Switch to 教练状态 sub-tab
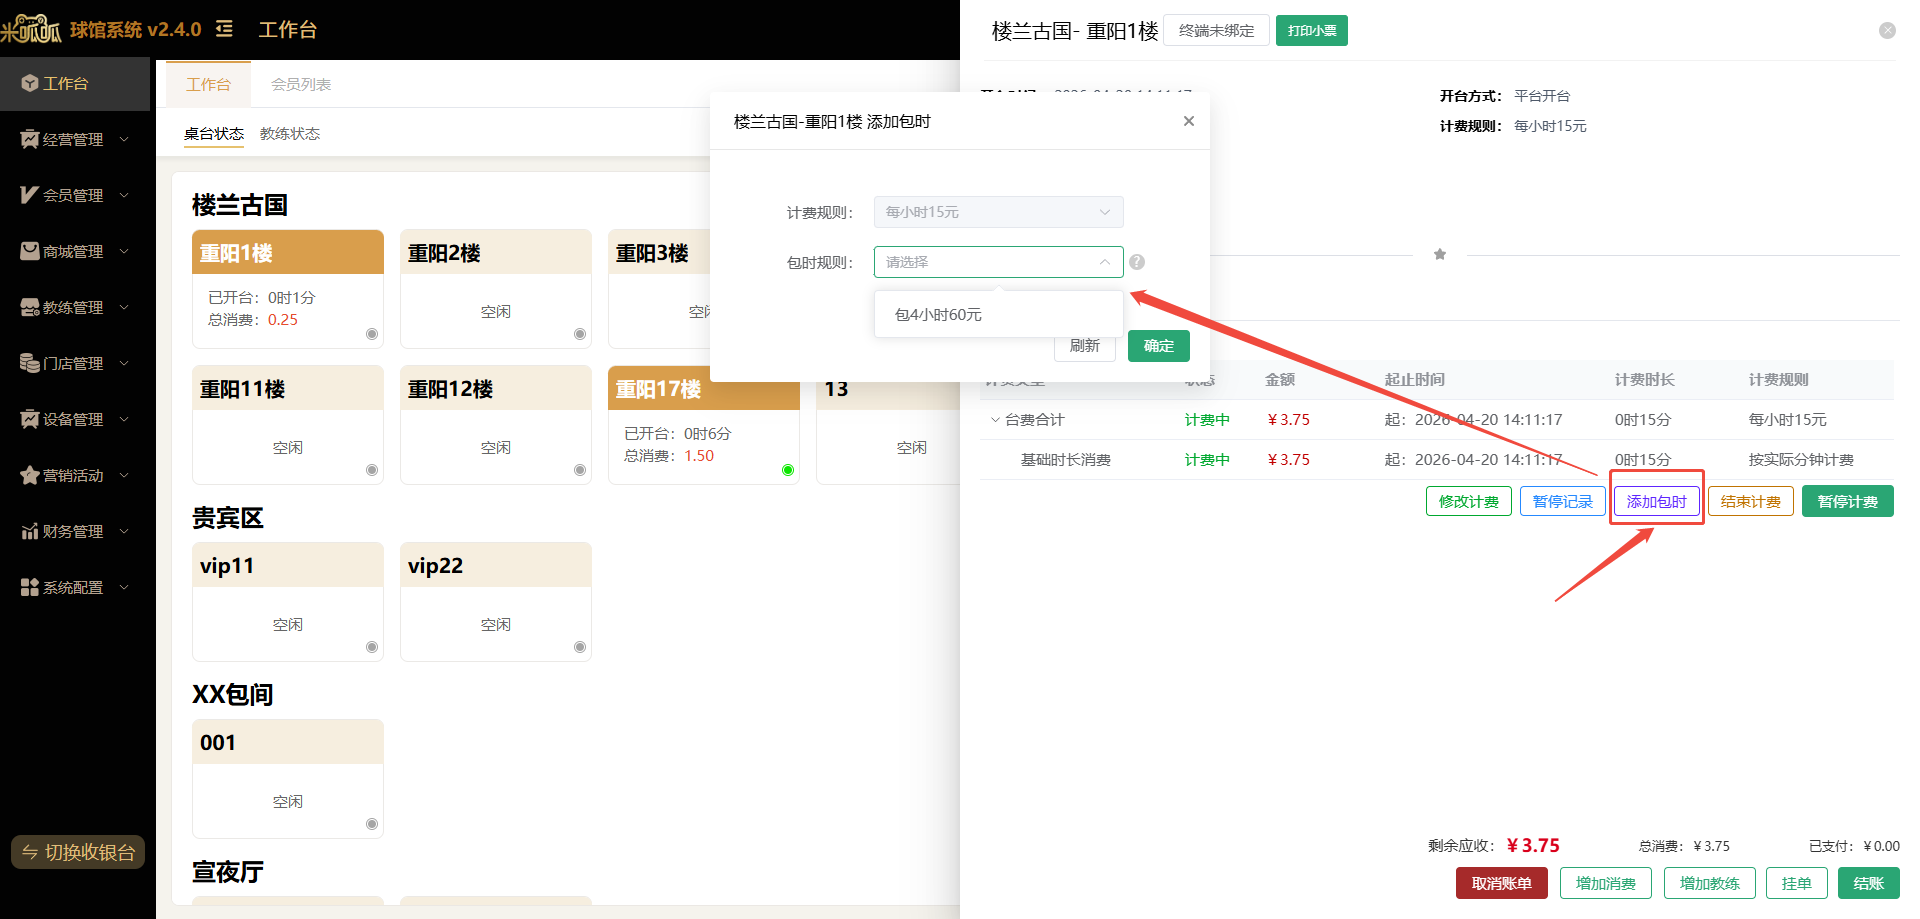Screen dimensions: 1920x919 (290, 133)
